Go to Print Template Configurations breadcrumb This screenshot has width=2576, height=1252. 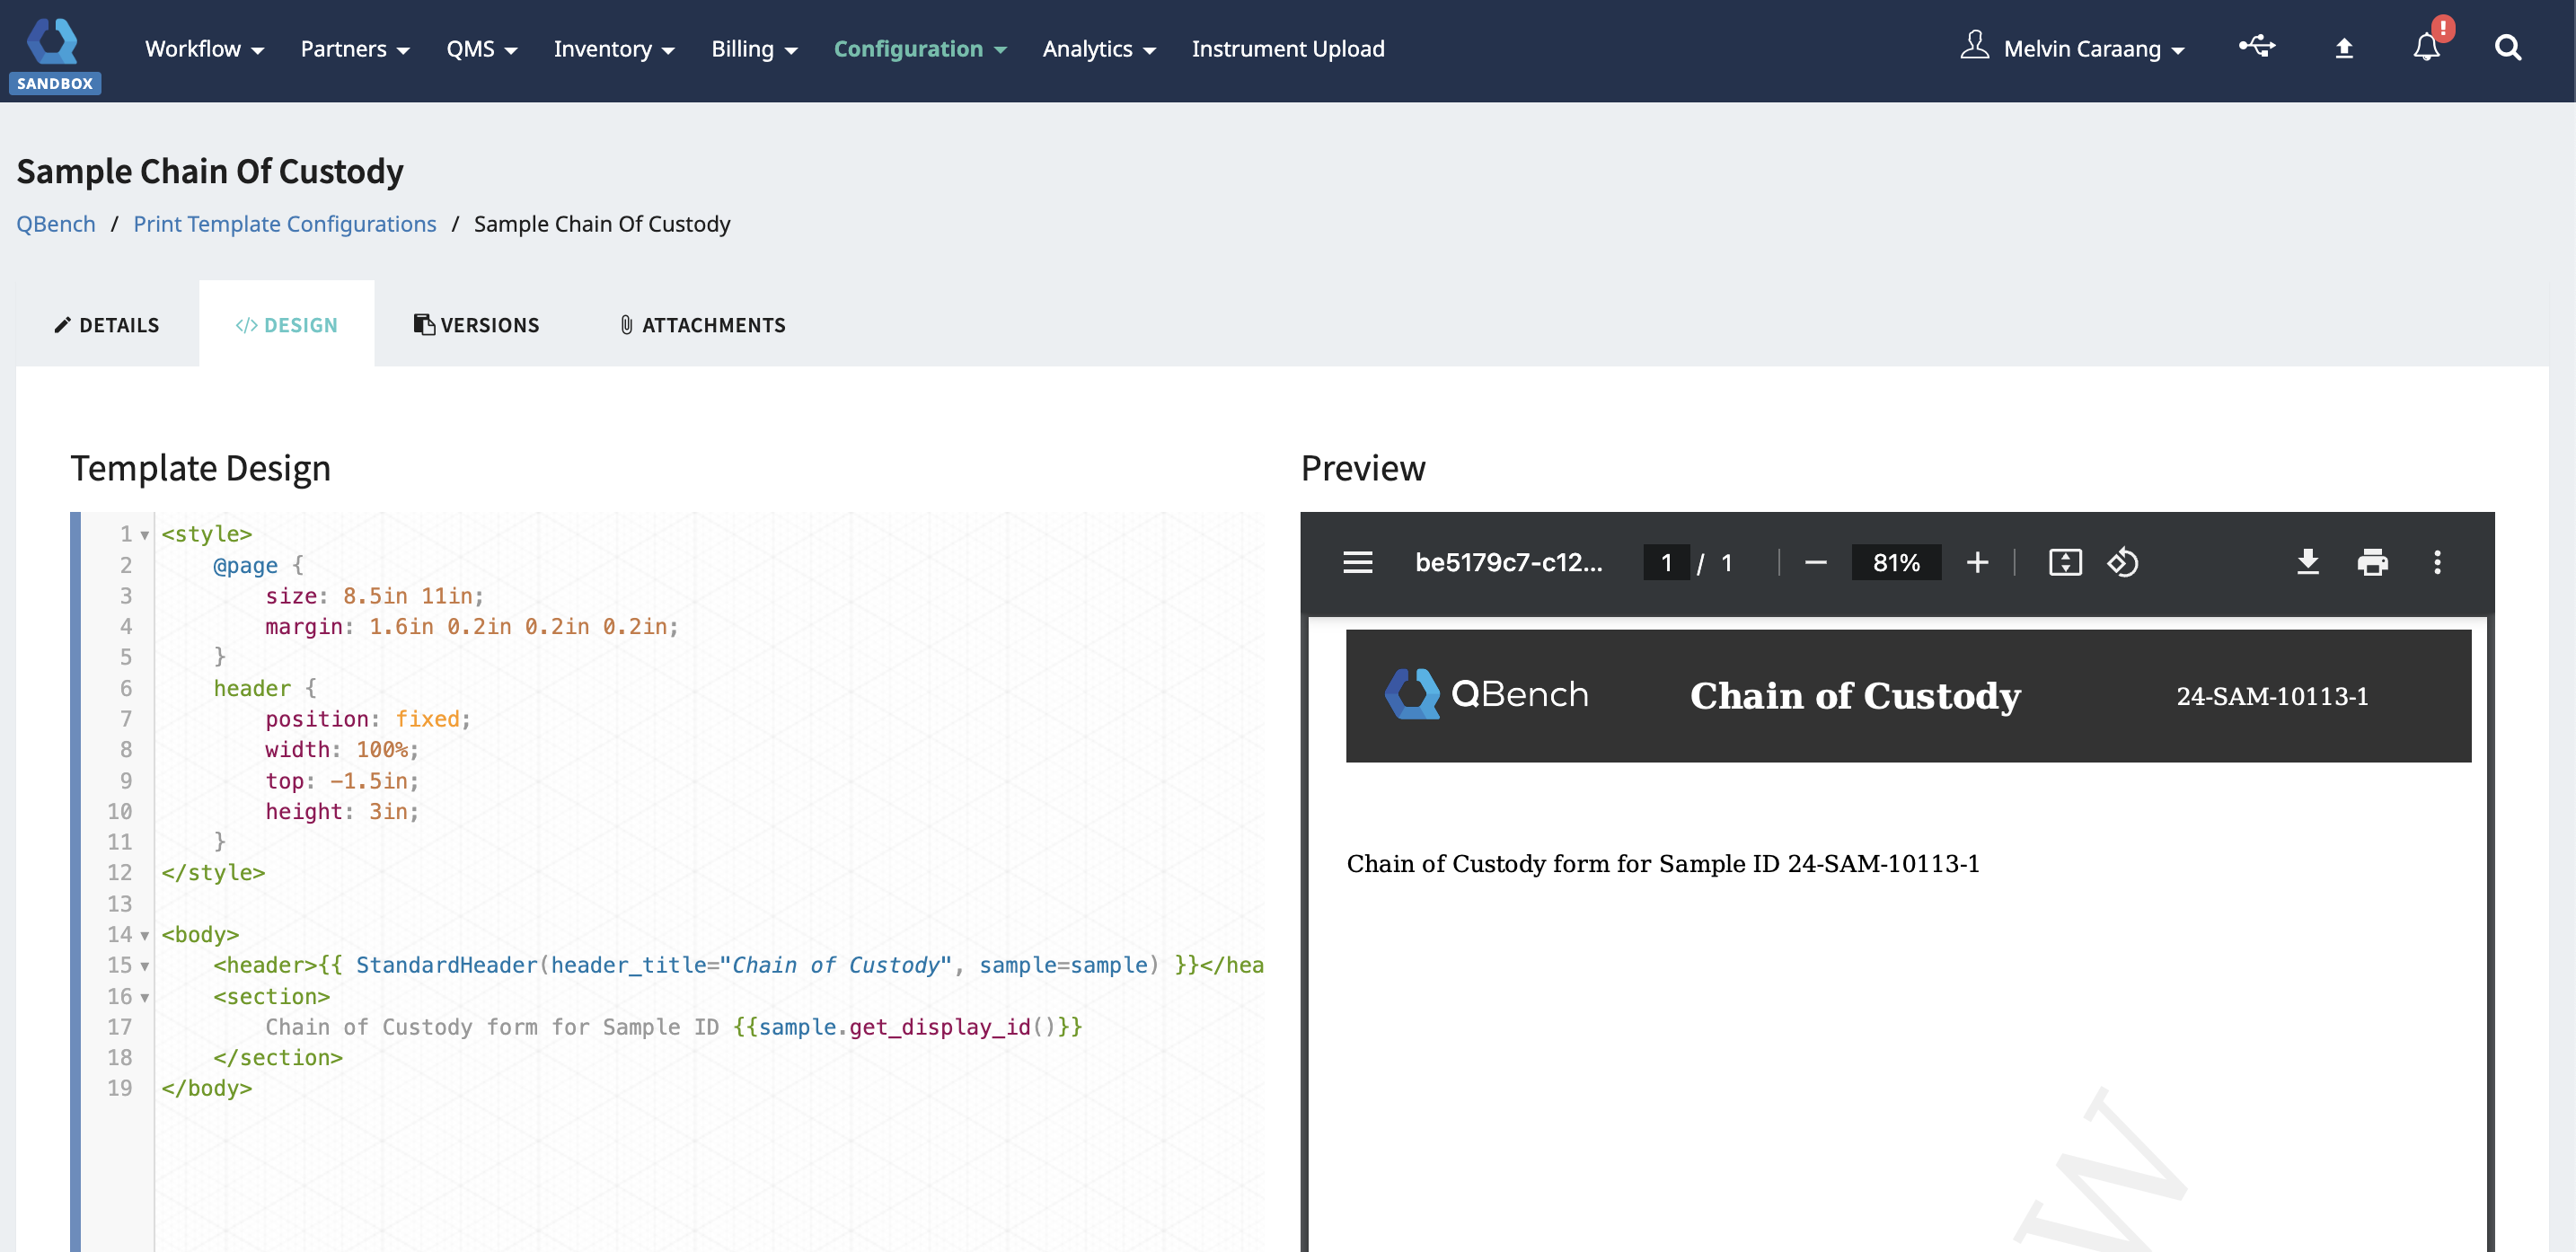(x=284, y=224)
